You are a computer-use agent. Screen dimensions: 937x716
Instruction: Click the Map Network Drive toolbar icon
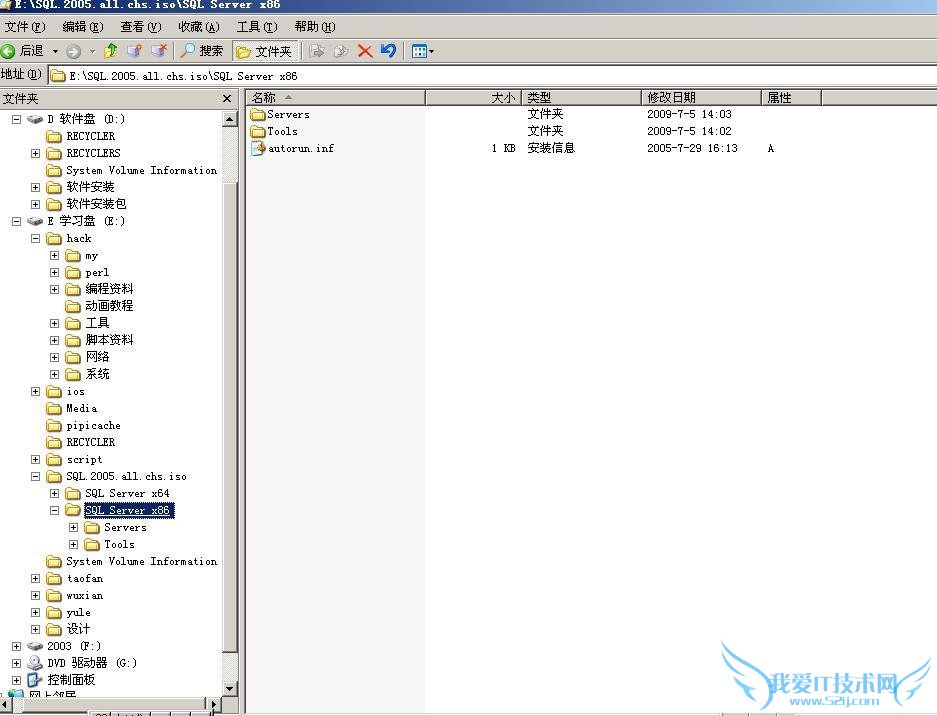[x=135, y=51]
